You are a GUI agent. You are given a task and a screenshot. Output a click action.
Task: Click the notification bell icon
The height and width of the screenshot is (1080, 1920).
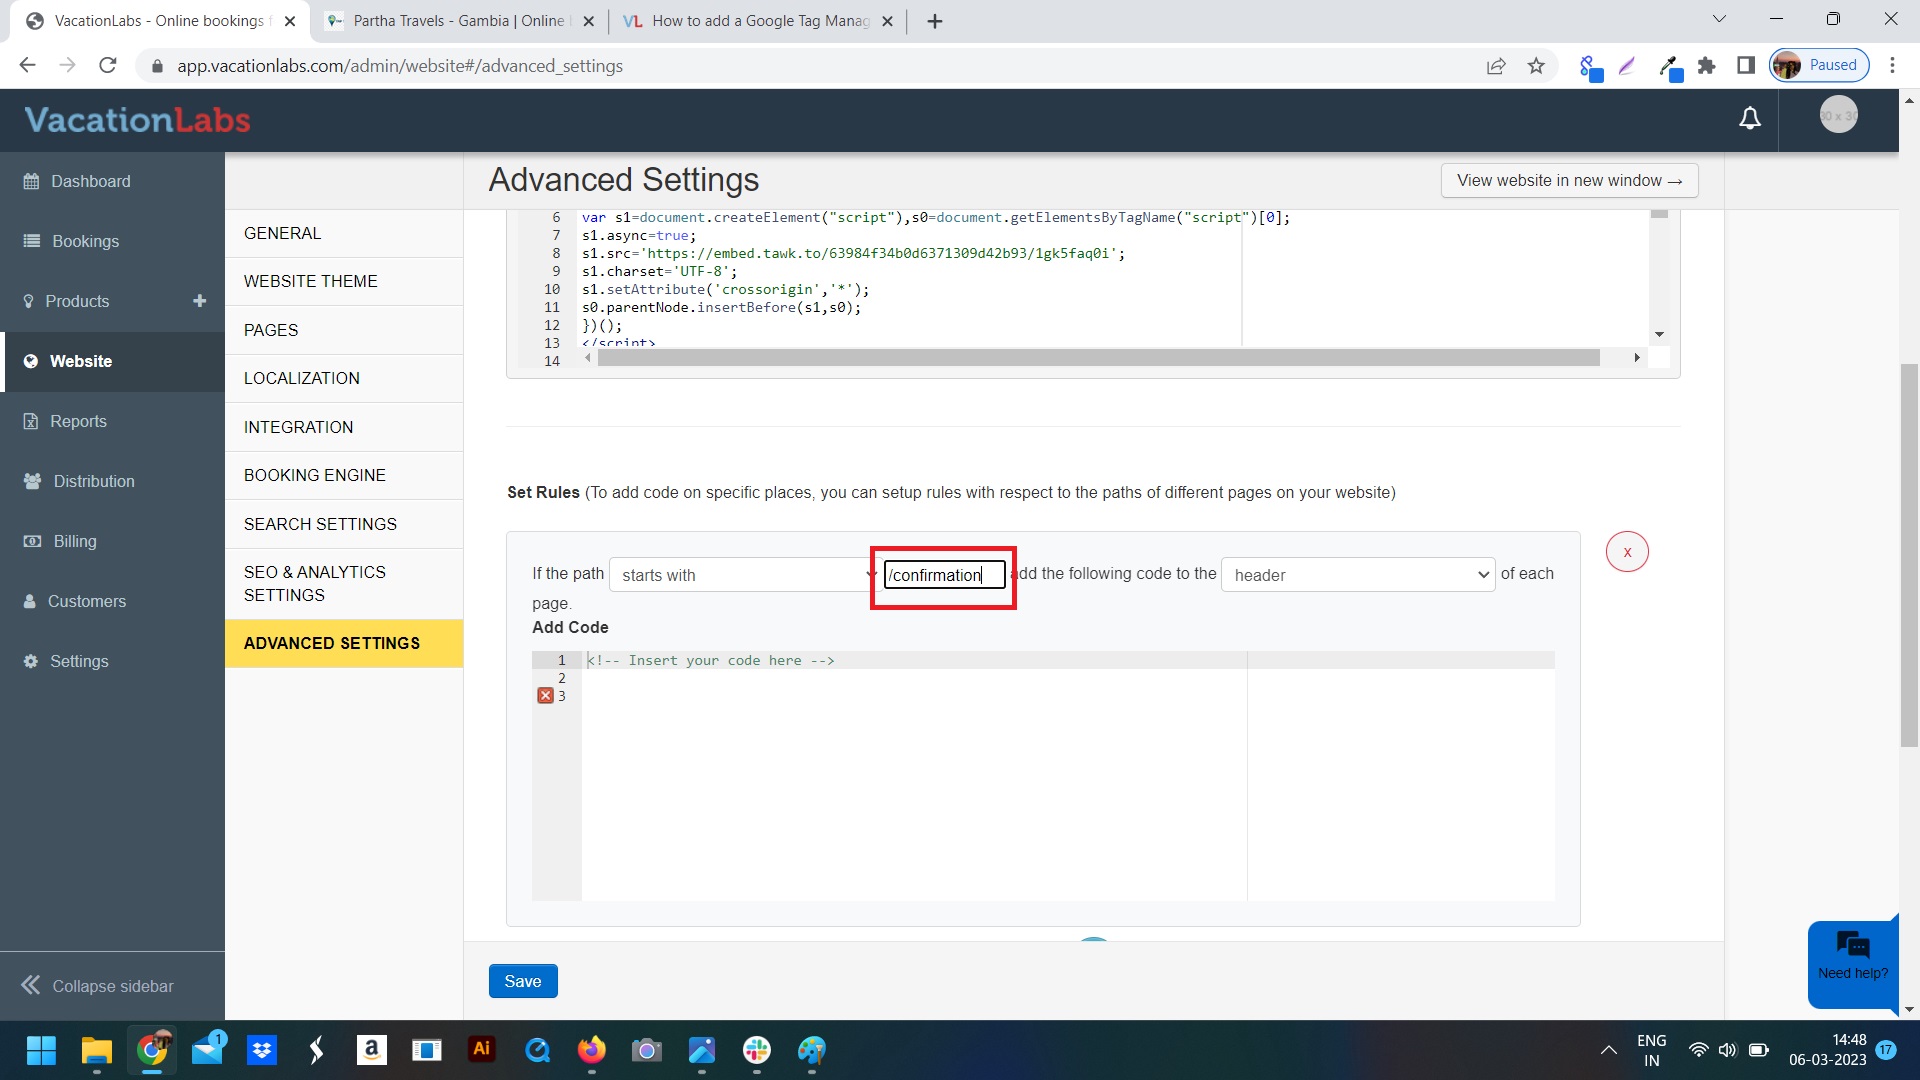tap(1749, 119)
